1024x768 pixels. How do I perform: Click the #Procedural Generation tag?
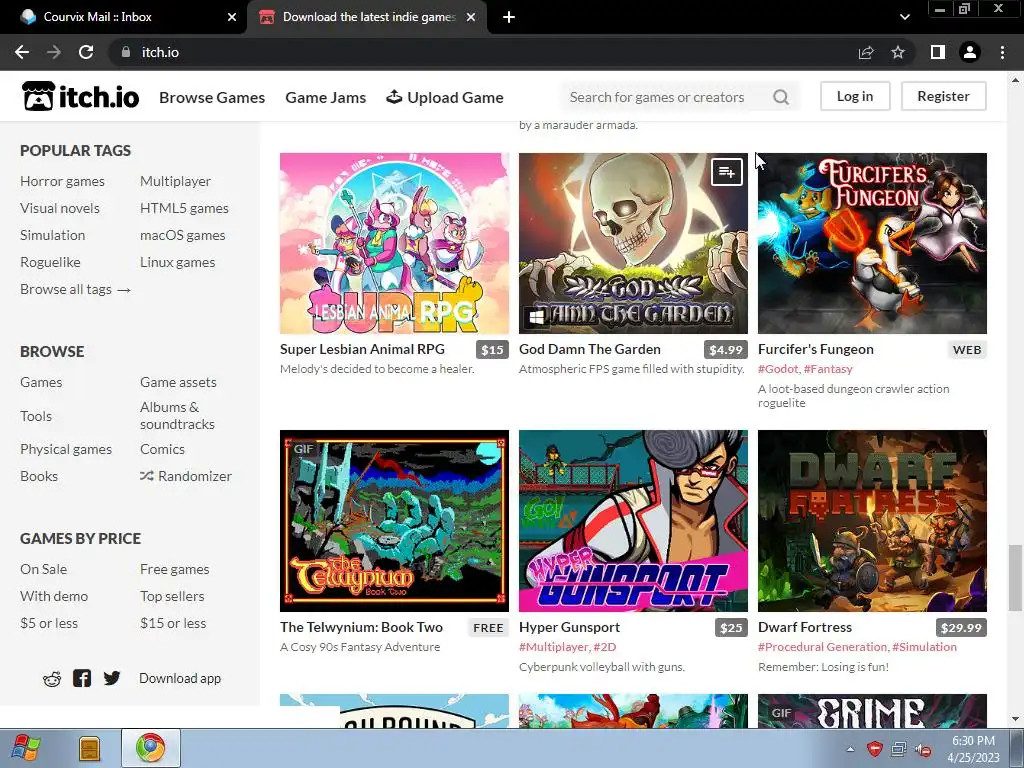tap(822, 647)
